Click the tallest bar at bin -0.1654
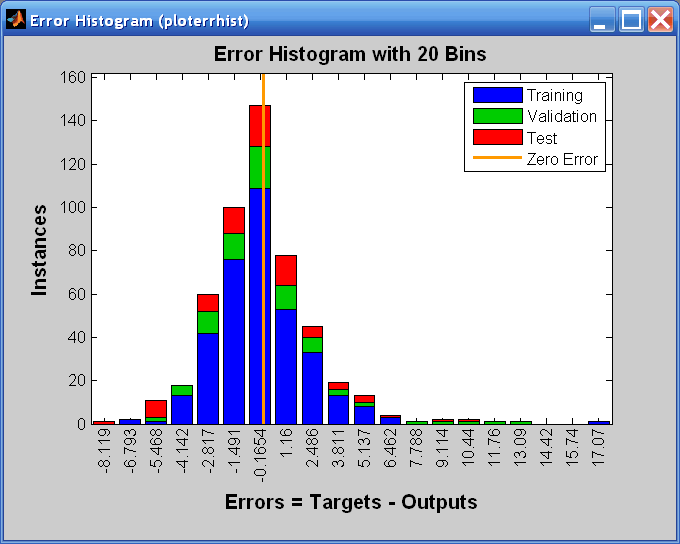Image resolution: width=680 pixels, height=544 pixels. coord(260,265)
